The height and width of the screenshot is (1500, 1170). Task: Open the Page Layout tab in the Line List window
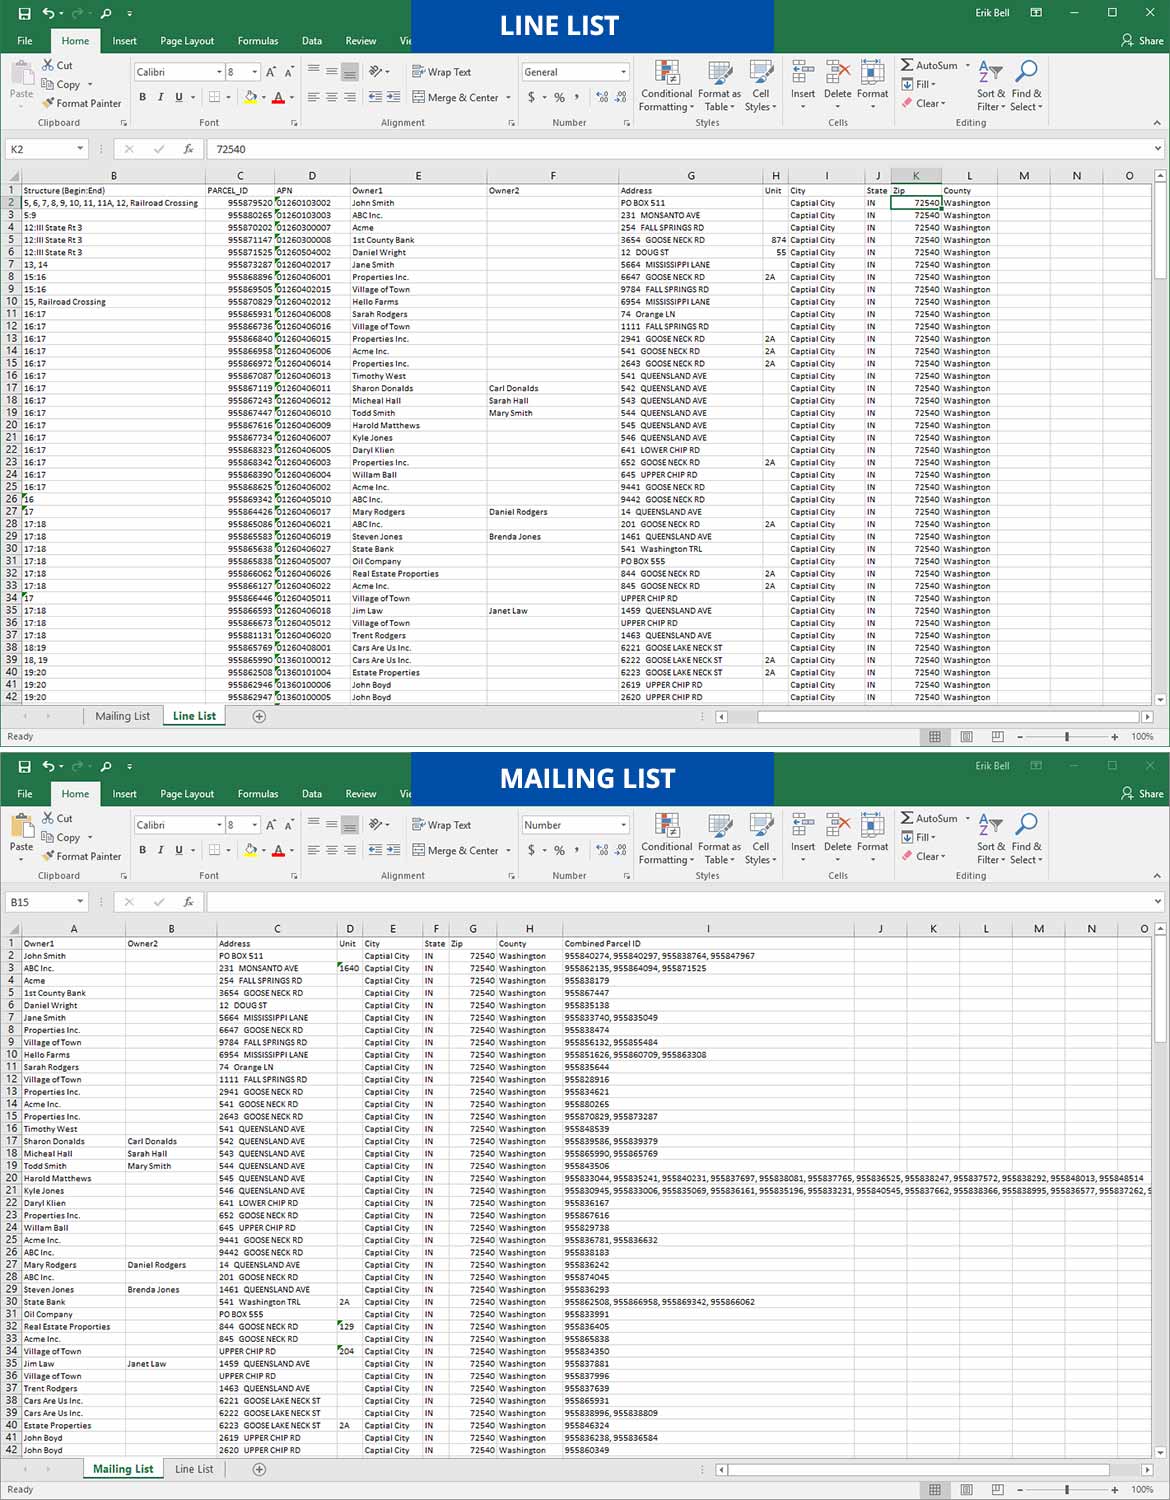coord(187,41)
